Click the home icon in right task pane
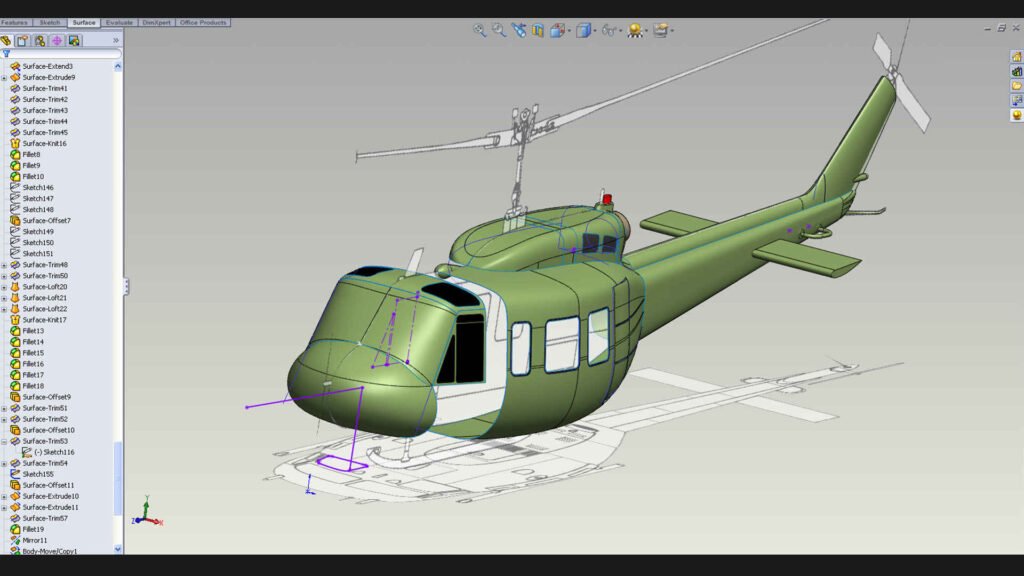 click(1016, 57)
